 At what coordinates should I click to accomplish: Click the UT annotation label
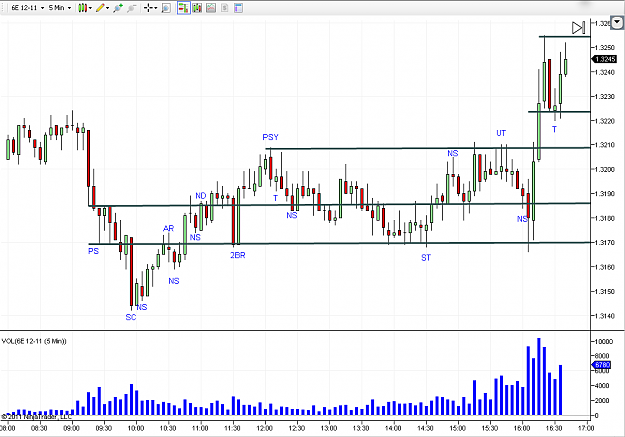(501, 133)
